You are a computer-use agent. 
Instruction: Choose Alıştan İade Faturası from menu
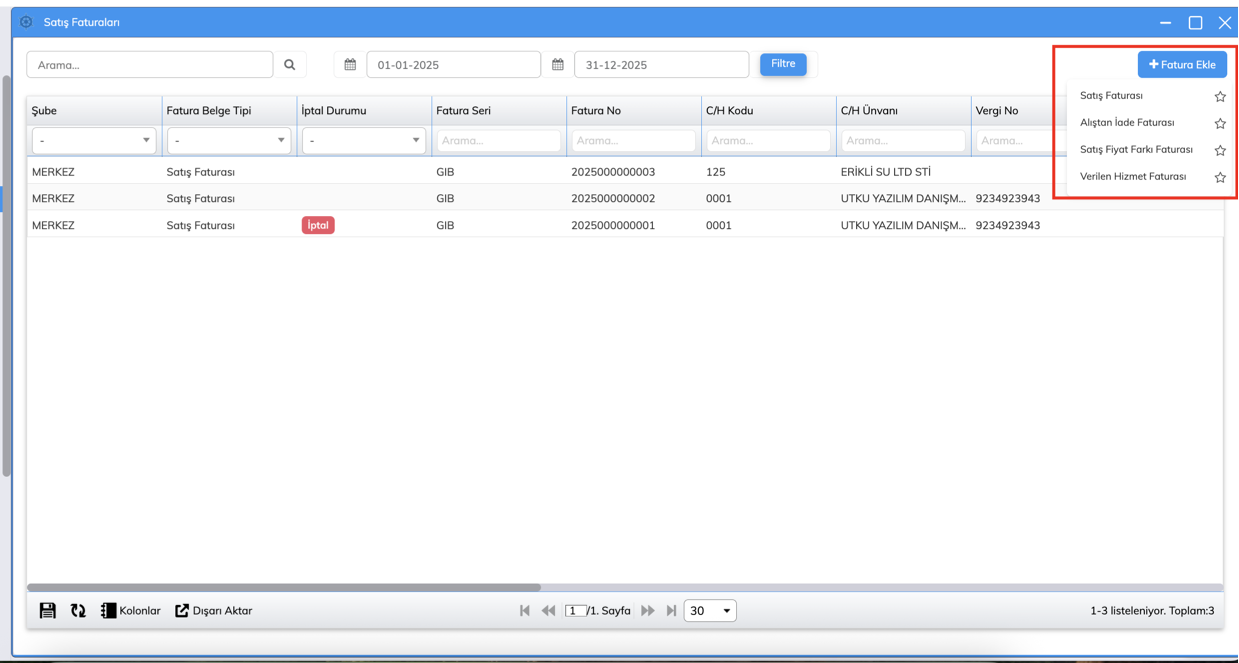pyautogui.click(x=1127, y=123)
